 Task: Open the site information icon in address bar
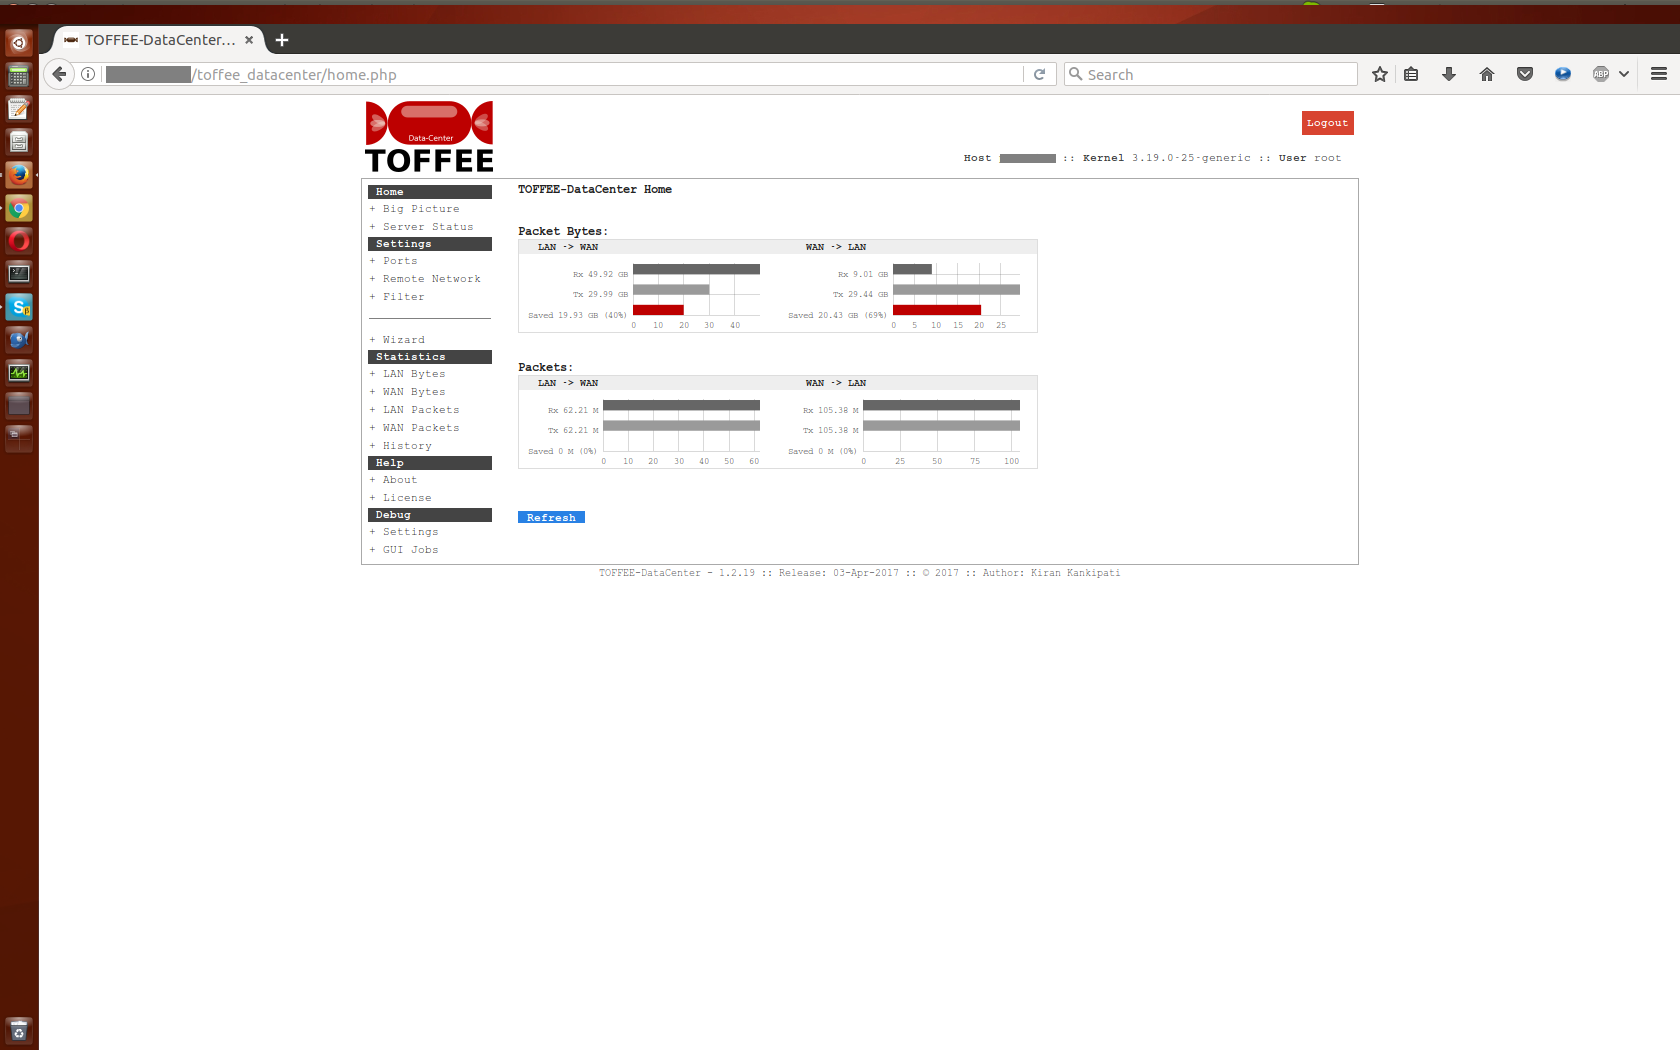pos(88,74)
